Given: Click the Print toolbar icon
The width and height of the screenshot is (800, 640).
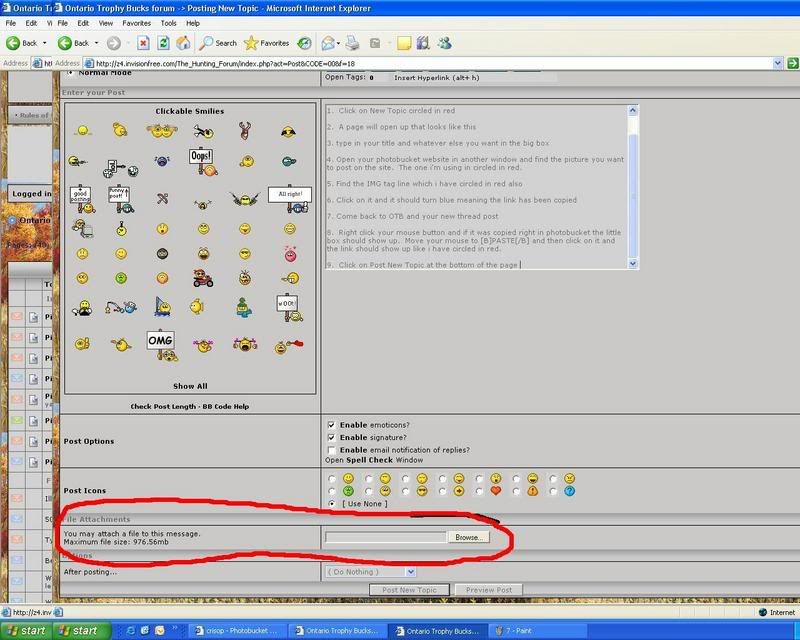Looking at the screenshot, I should [353, 43].
